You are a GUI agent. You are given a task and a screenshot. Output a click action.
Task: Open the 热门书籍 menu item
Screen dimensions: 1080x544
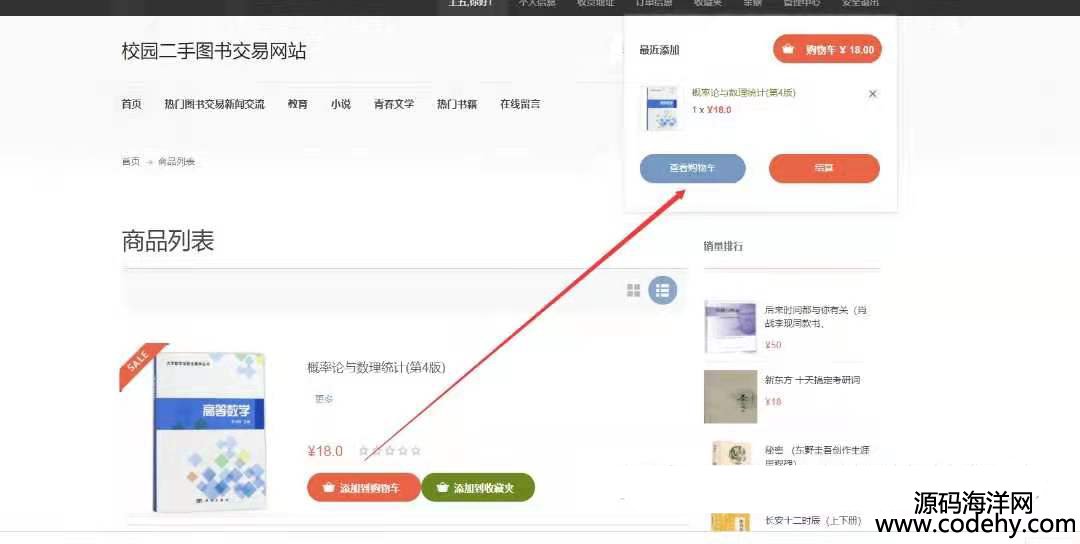pyautogui.click(x=457, y=104)
